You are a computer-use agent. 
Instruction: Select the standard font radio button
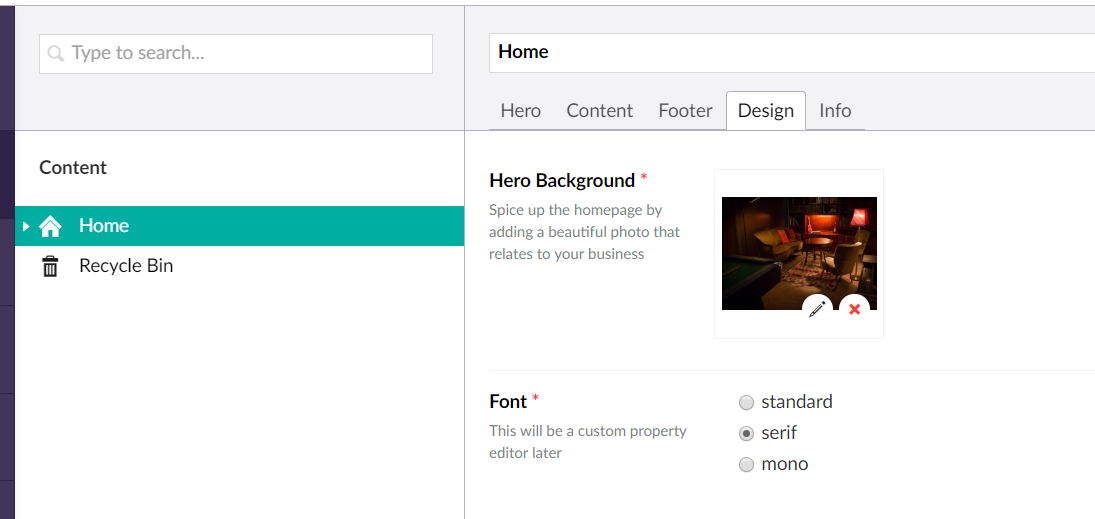(x=746, y=403)
